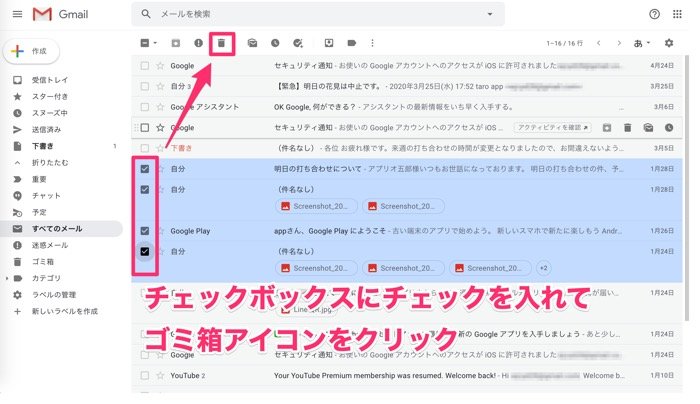The width and height of the screenshot is (700, 404).
Task: Click the mail list vertical scrollbar
Action: point(687,187)
